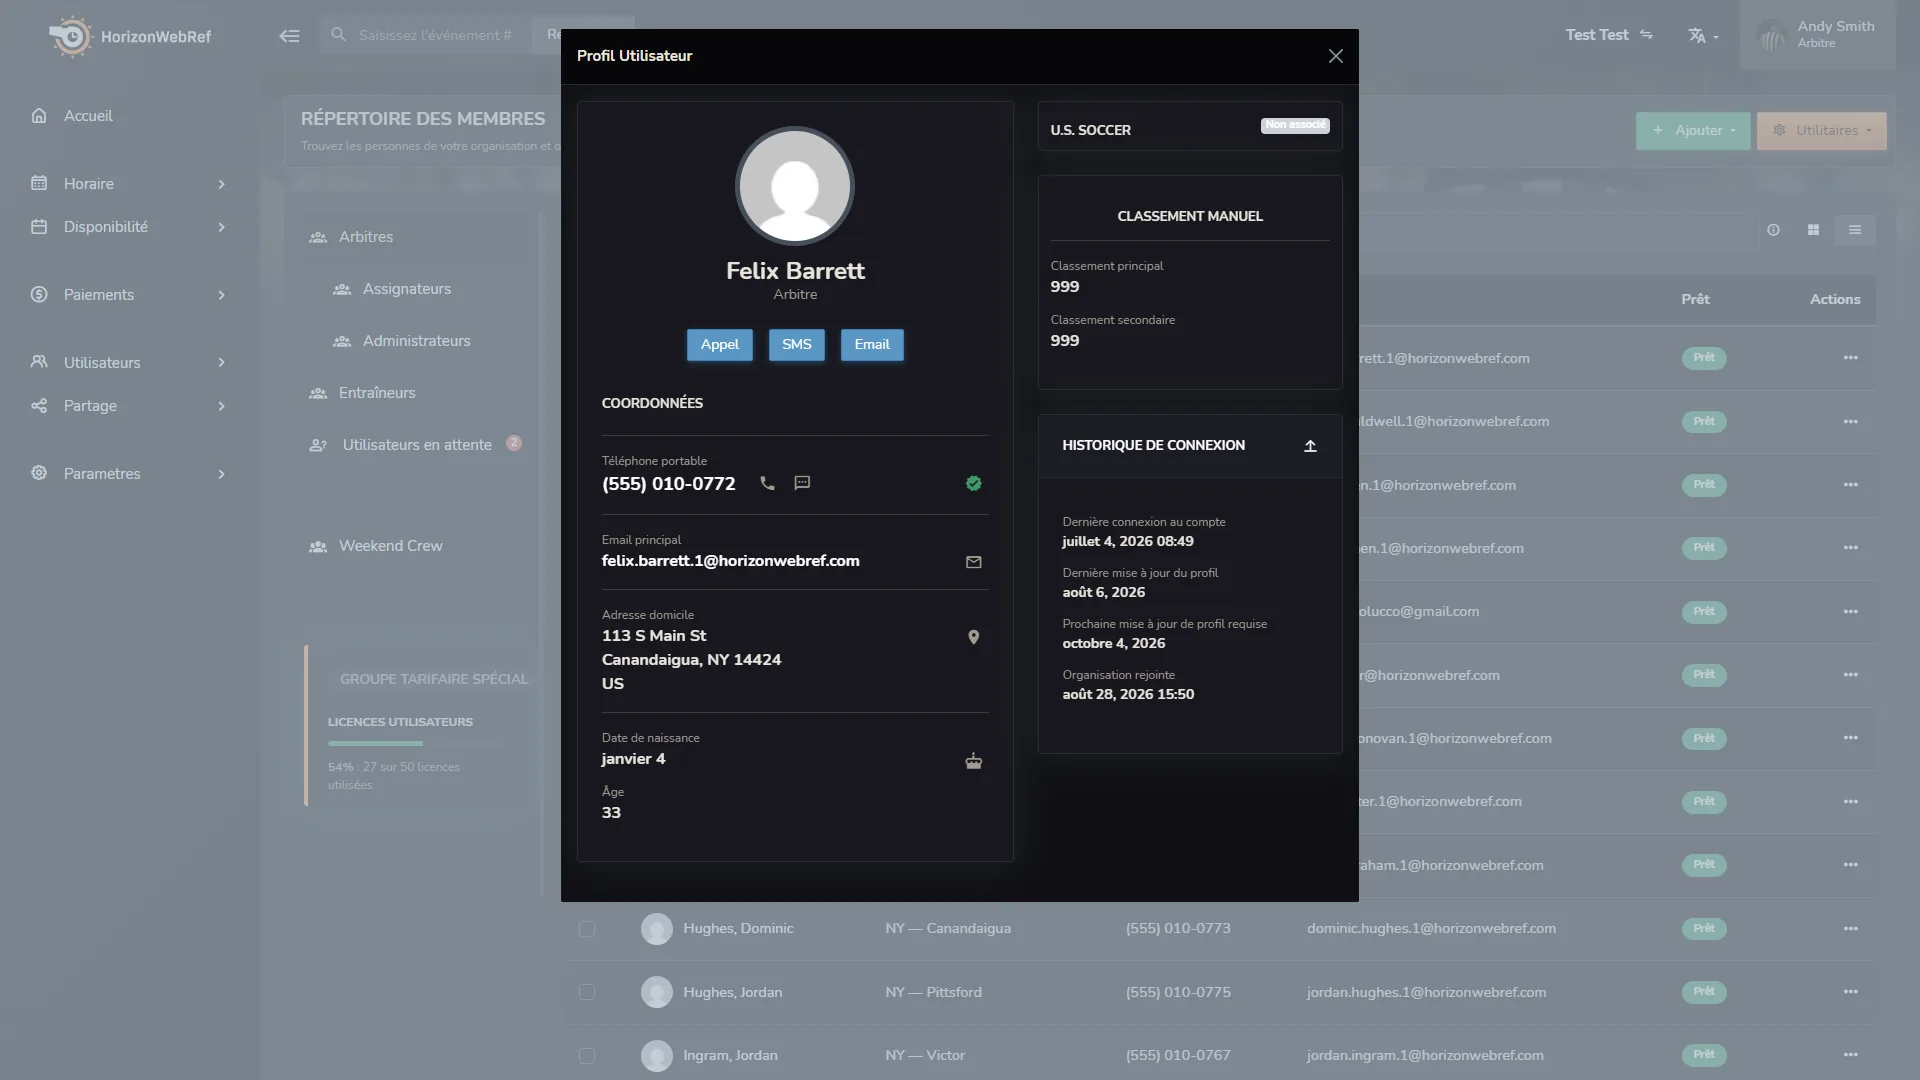Tick the checkbox for Ingram, Jordan
The width and height of the screenshot is (1920, 1080).
[x=587, y=1056]
